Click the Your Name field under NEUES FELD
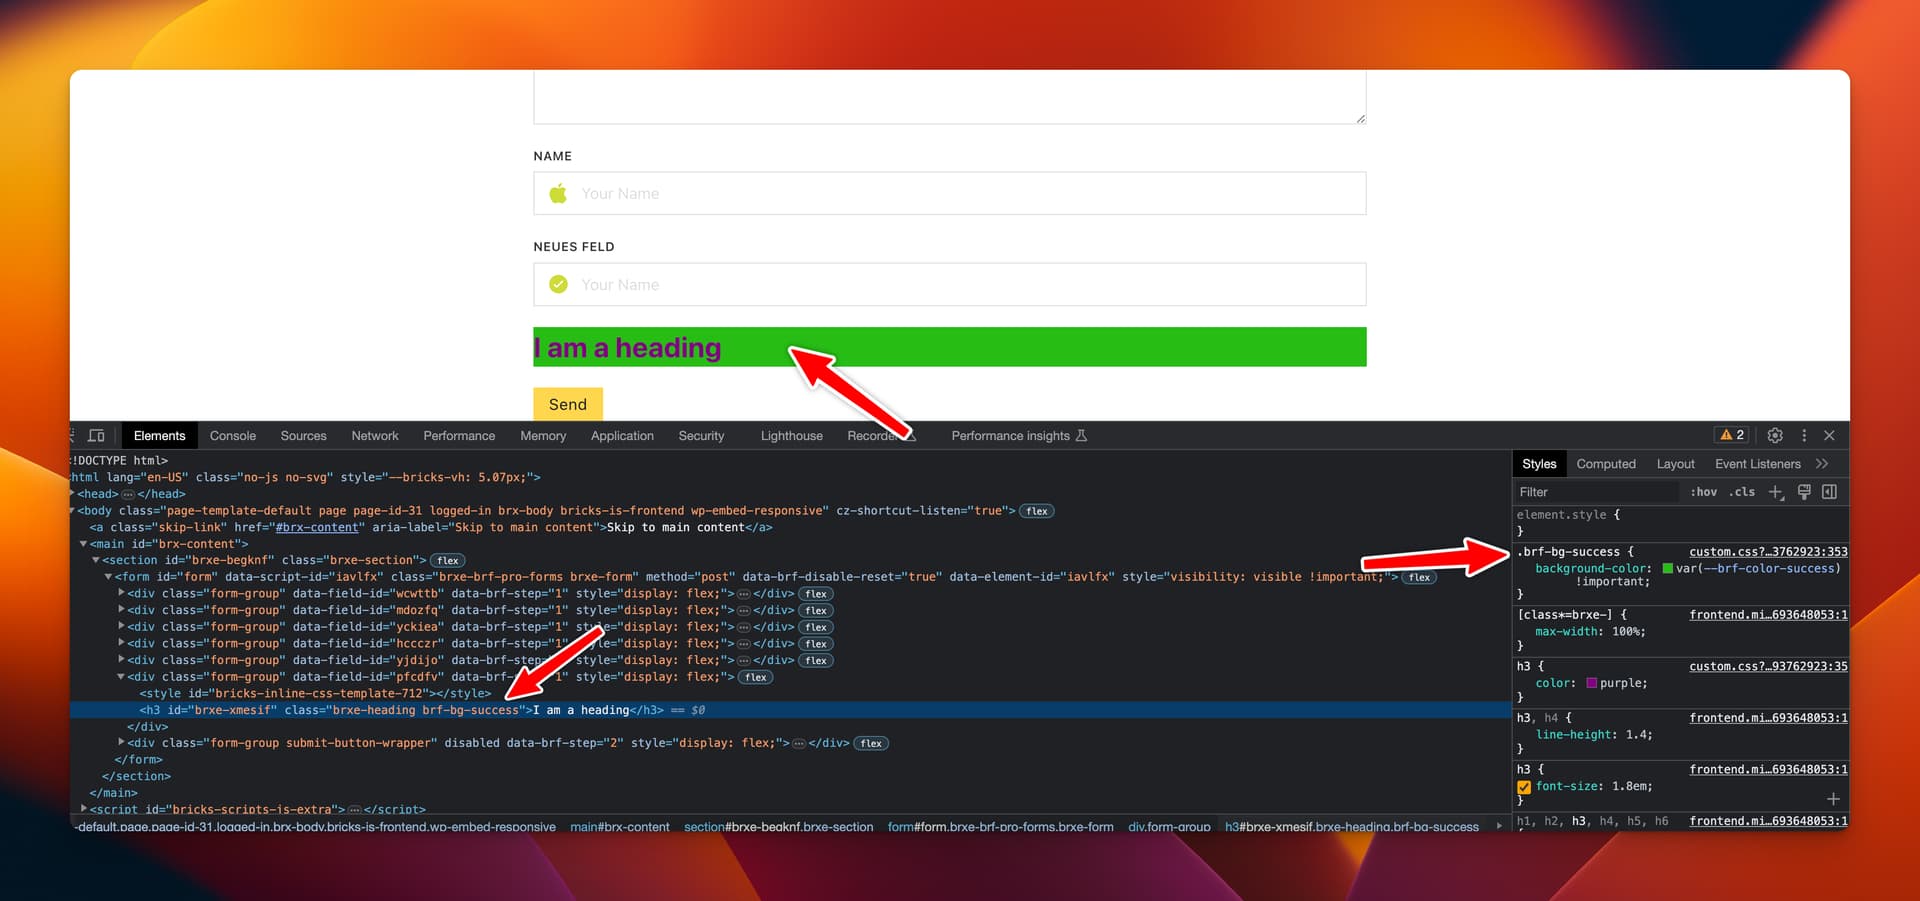1920x901 pixels. click(x=950, y=285)
